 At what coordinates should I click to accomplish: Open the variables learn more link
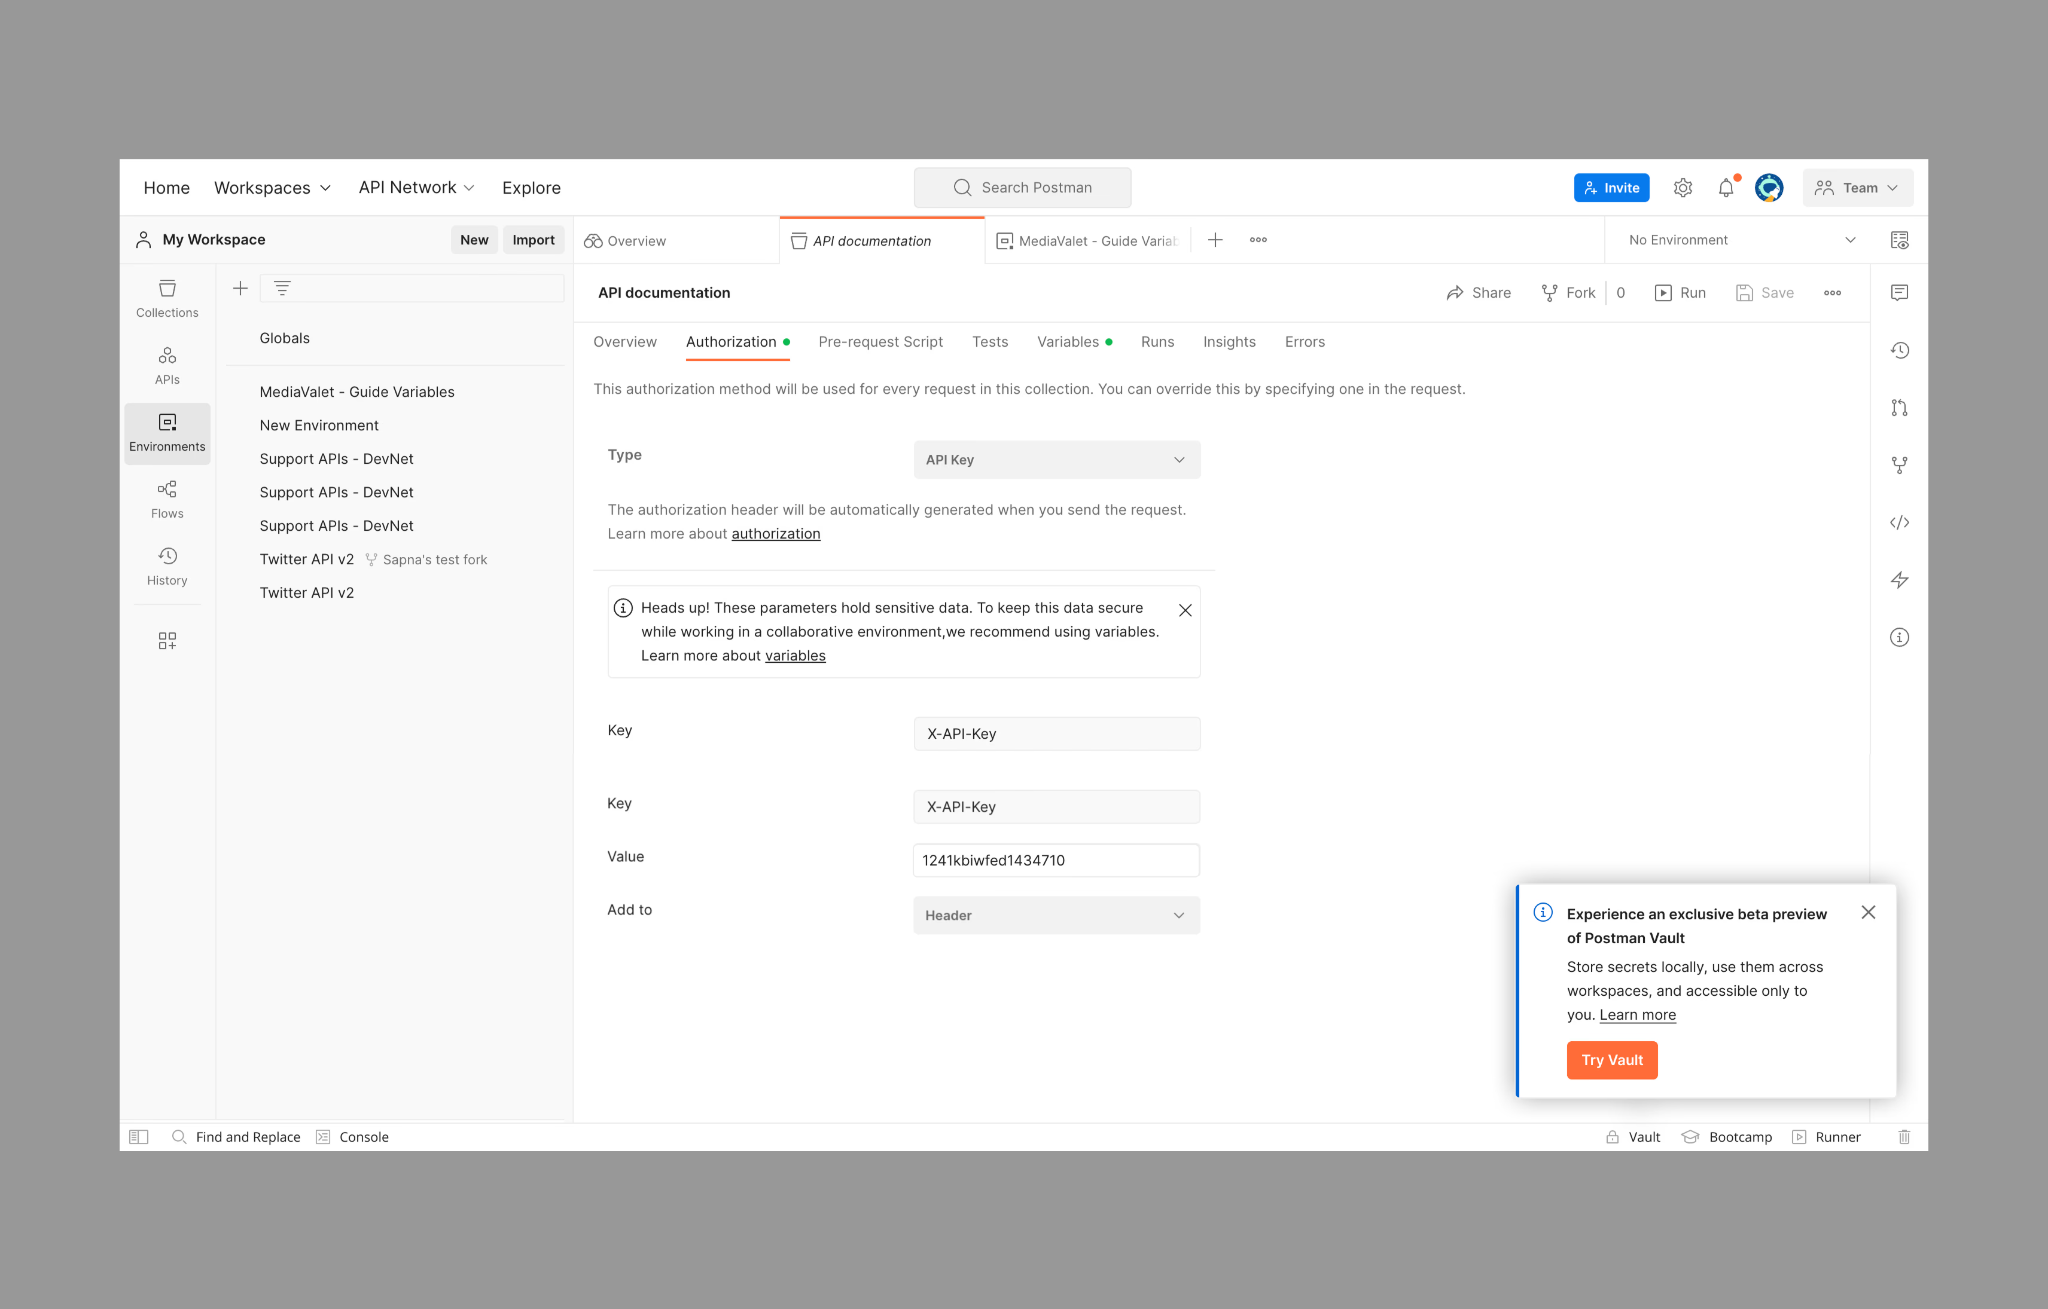click(x=795, y=656)
